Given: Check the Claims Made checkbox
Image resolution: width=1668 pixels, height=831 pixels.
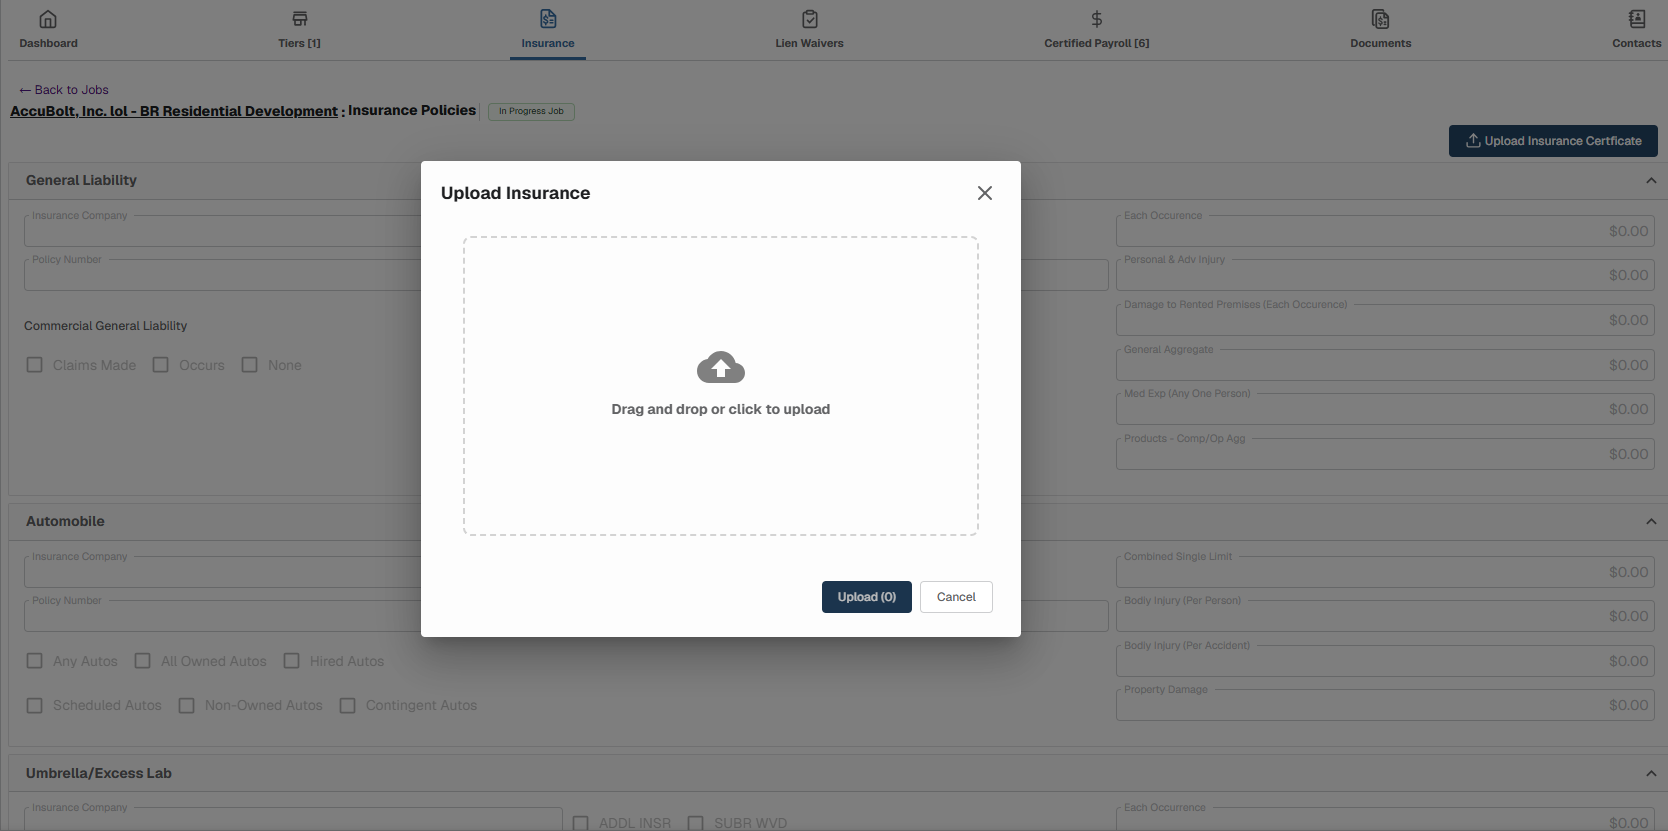Looking at the screenshot, I should click(35, 365).
